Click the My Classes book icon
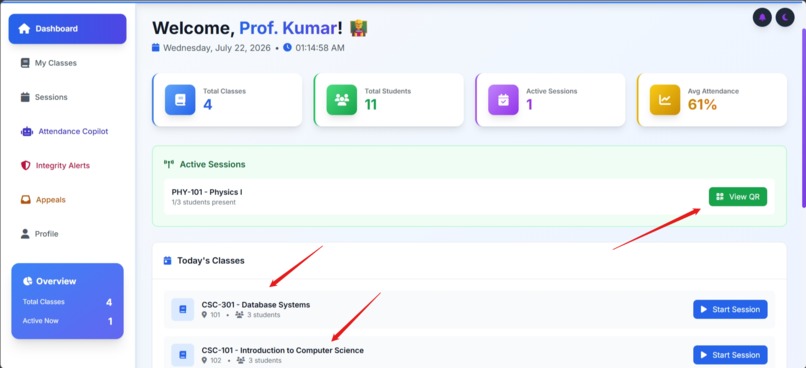 pos(25,63)
